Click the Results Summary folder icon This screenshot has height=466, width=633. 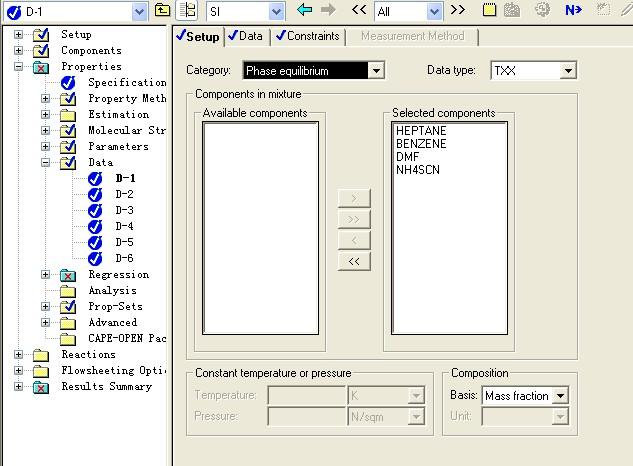click(x=41, y=387)
